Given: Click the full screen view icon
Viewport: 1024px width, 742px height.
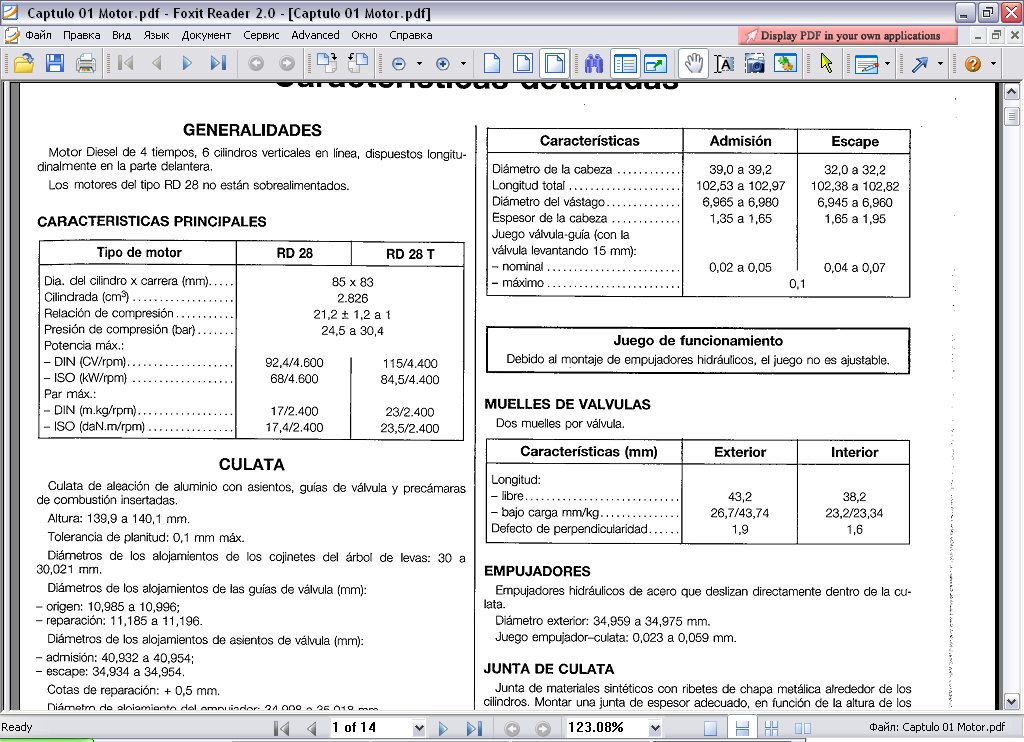Looking at the screenshot, I should [x=656, y=63].
